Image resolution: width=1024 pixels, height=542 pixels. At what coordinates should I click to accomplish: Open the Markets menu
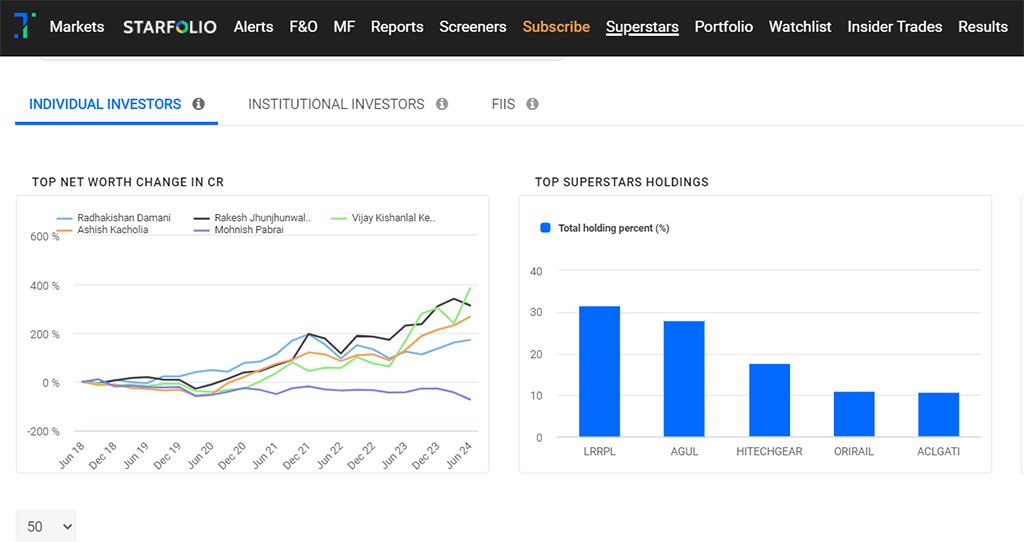click(x=77, y=27)
